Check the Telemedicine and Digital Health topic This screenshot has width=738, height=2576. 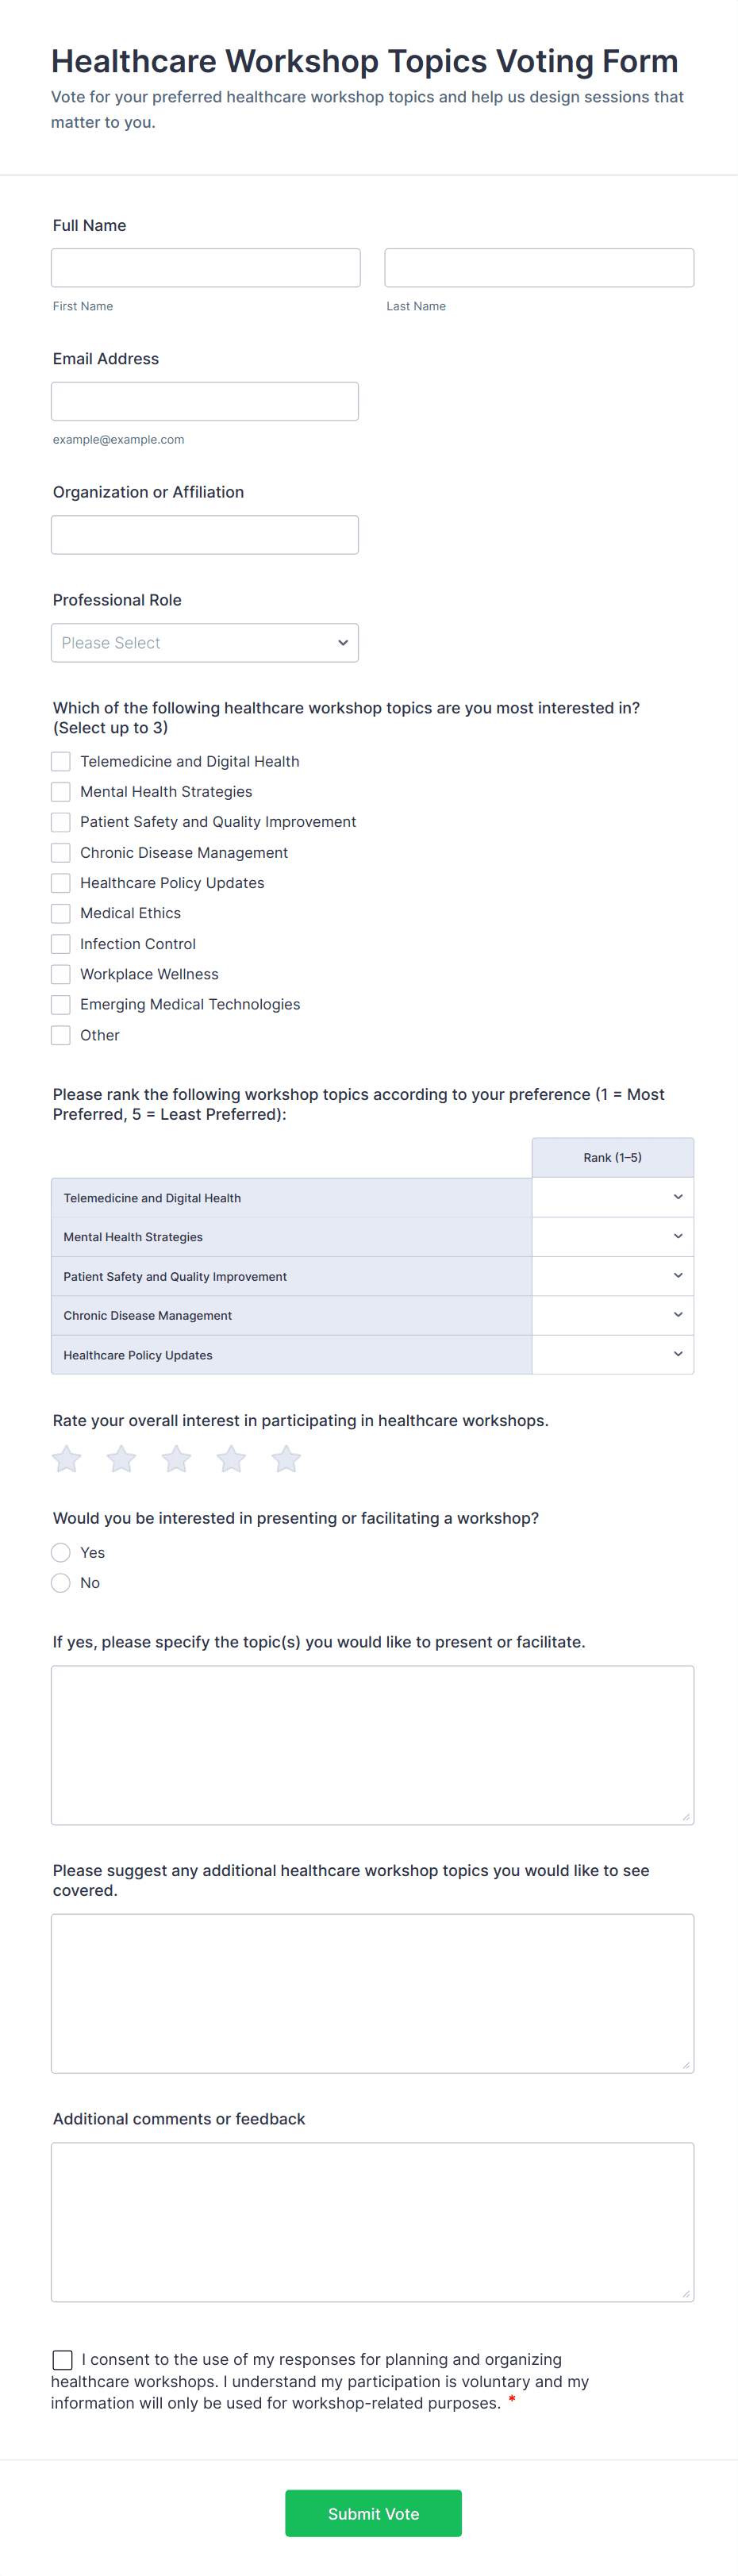60,761
